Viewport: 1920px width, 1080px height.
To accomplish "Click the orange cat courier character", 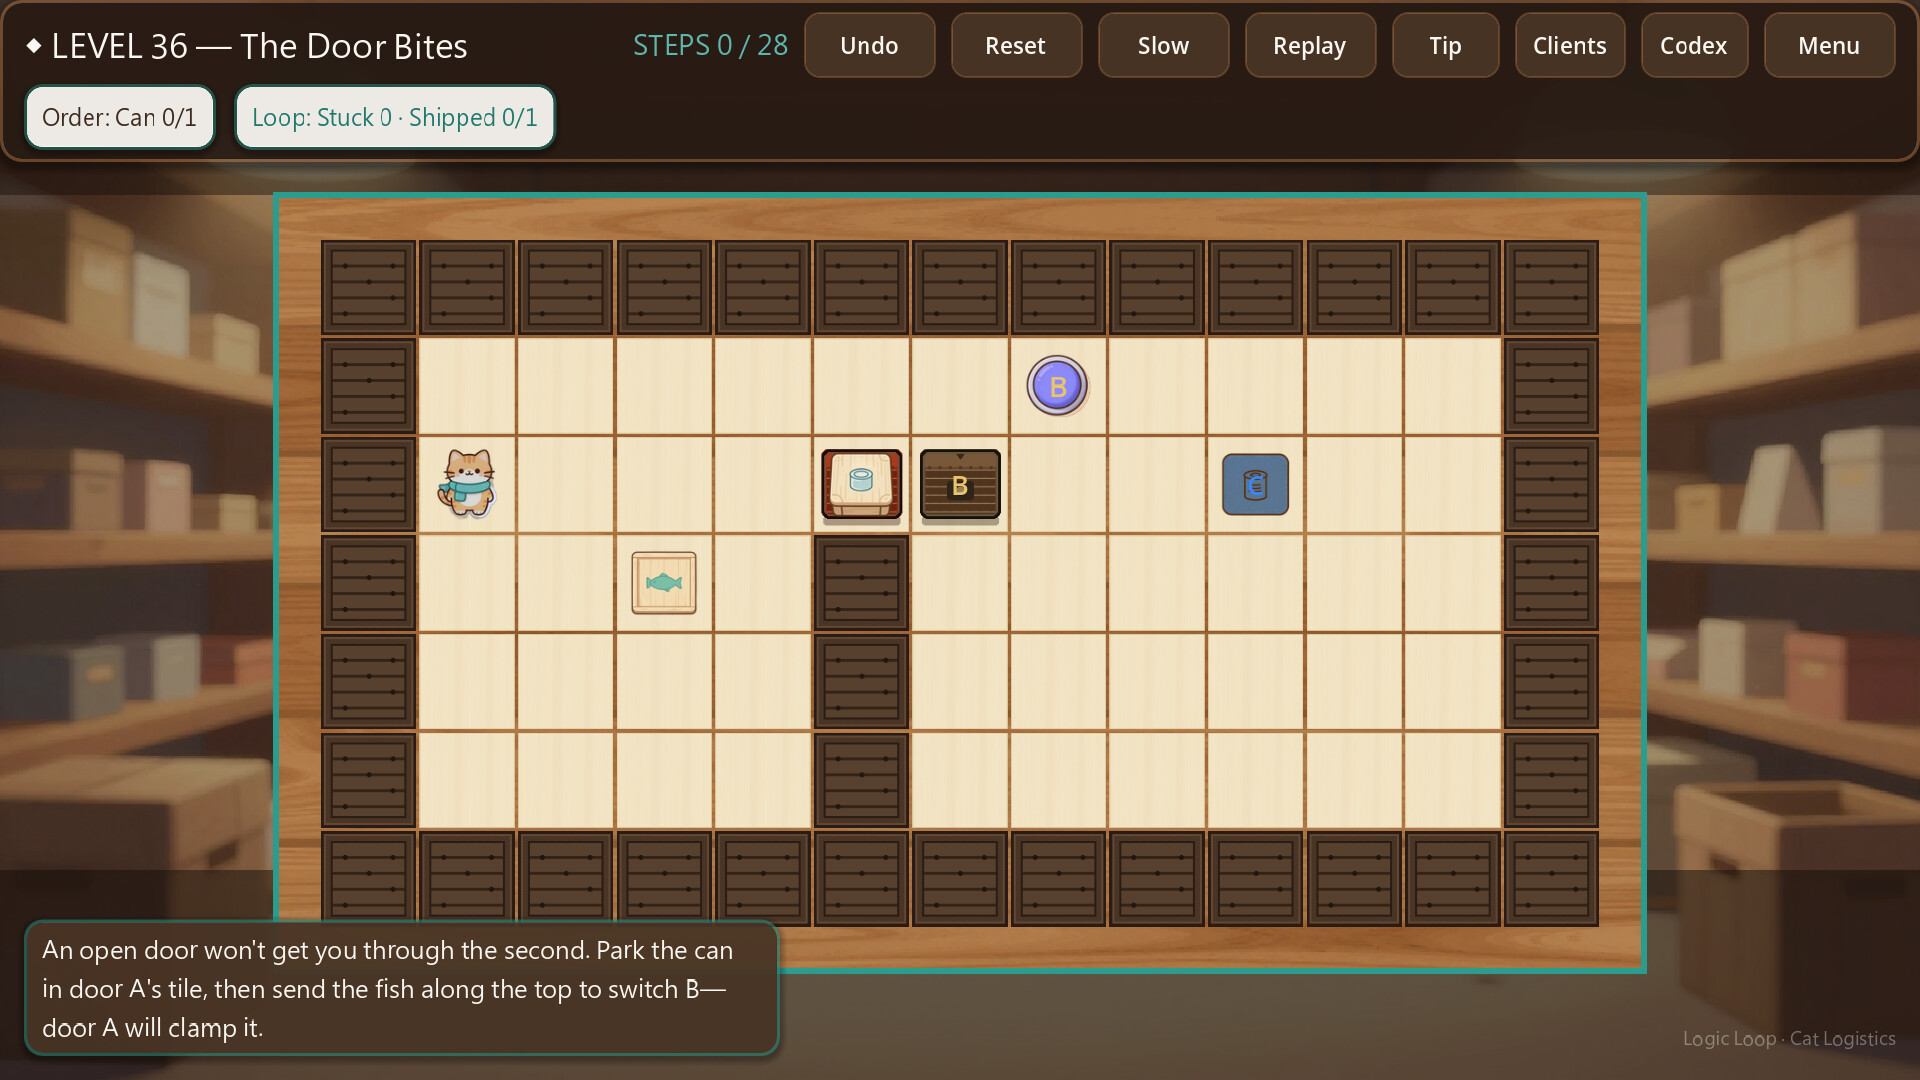I will tap(467, 483).
